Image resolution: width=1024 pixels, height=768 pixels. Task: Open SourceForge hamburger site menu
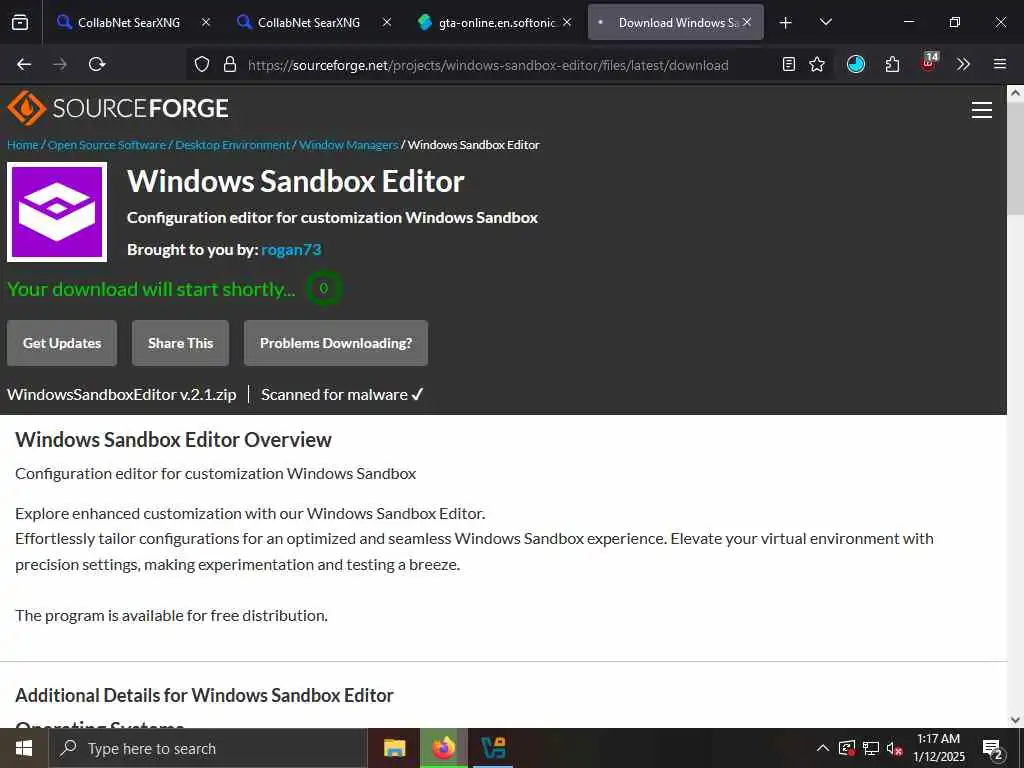(x=982, y=110)
